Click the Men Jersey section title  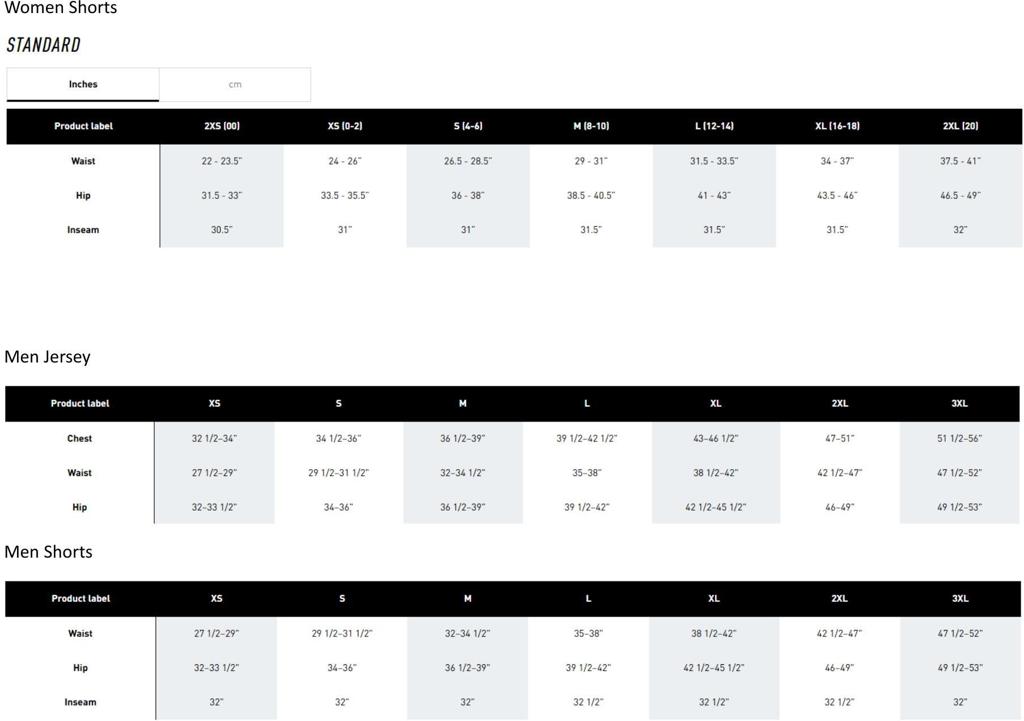[x=47, y=357]
